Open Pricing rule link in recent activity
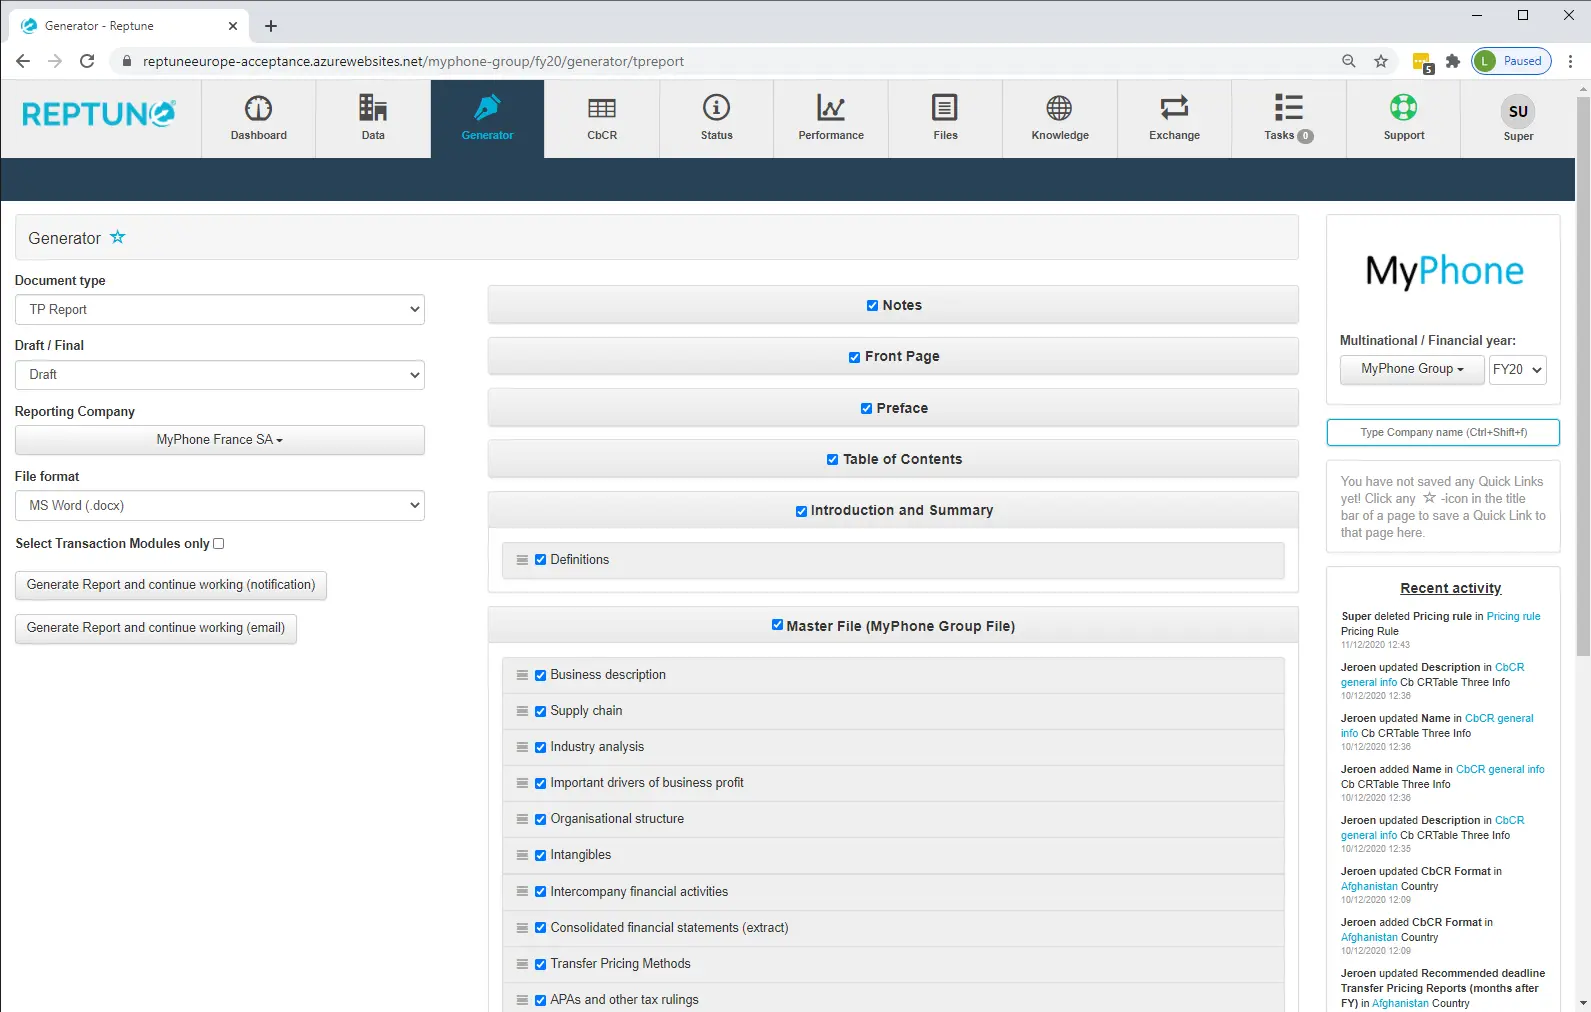 1513,617
